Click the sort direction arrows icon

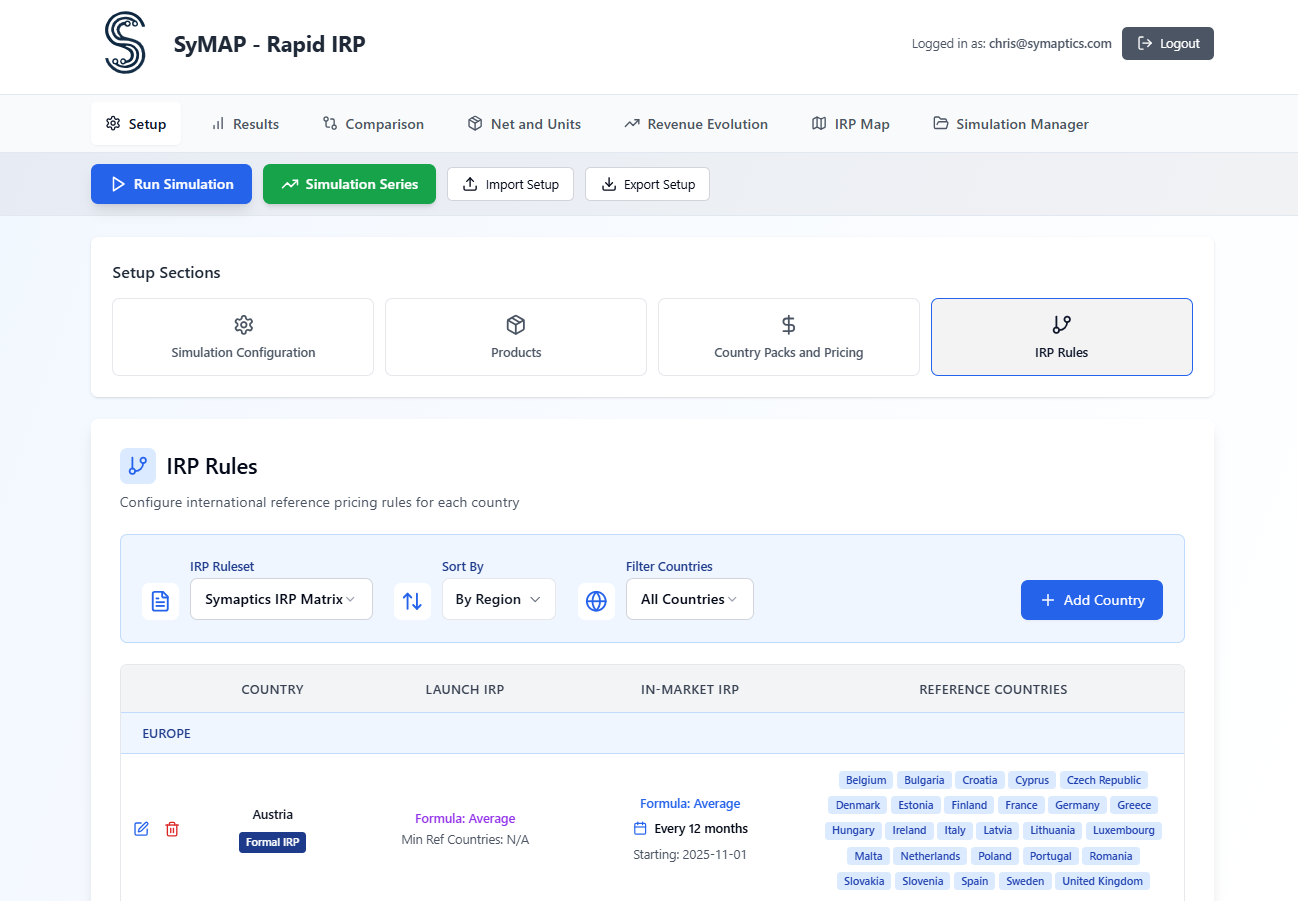point(412,599)
